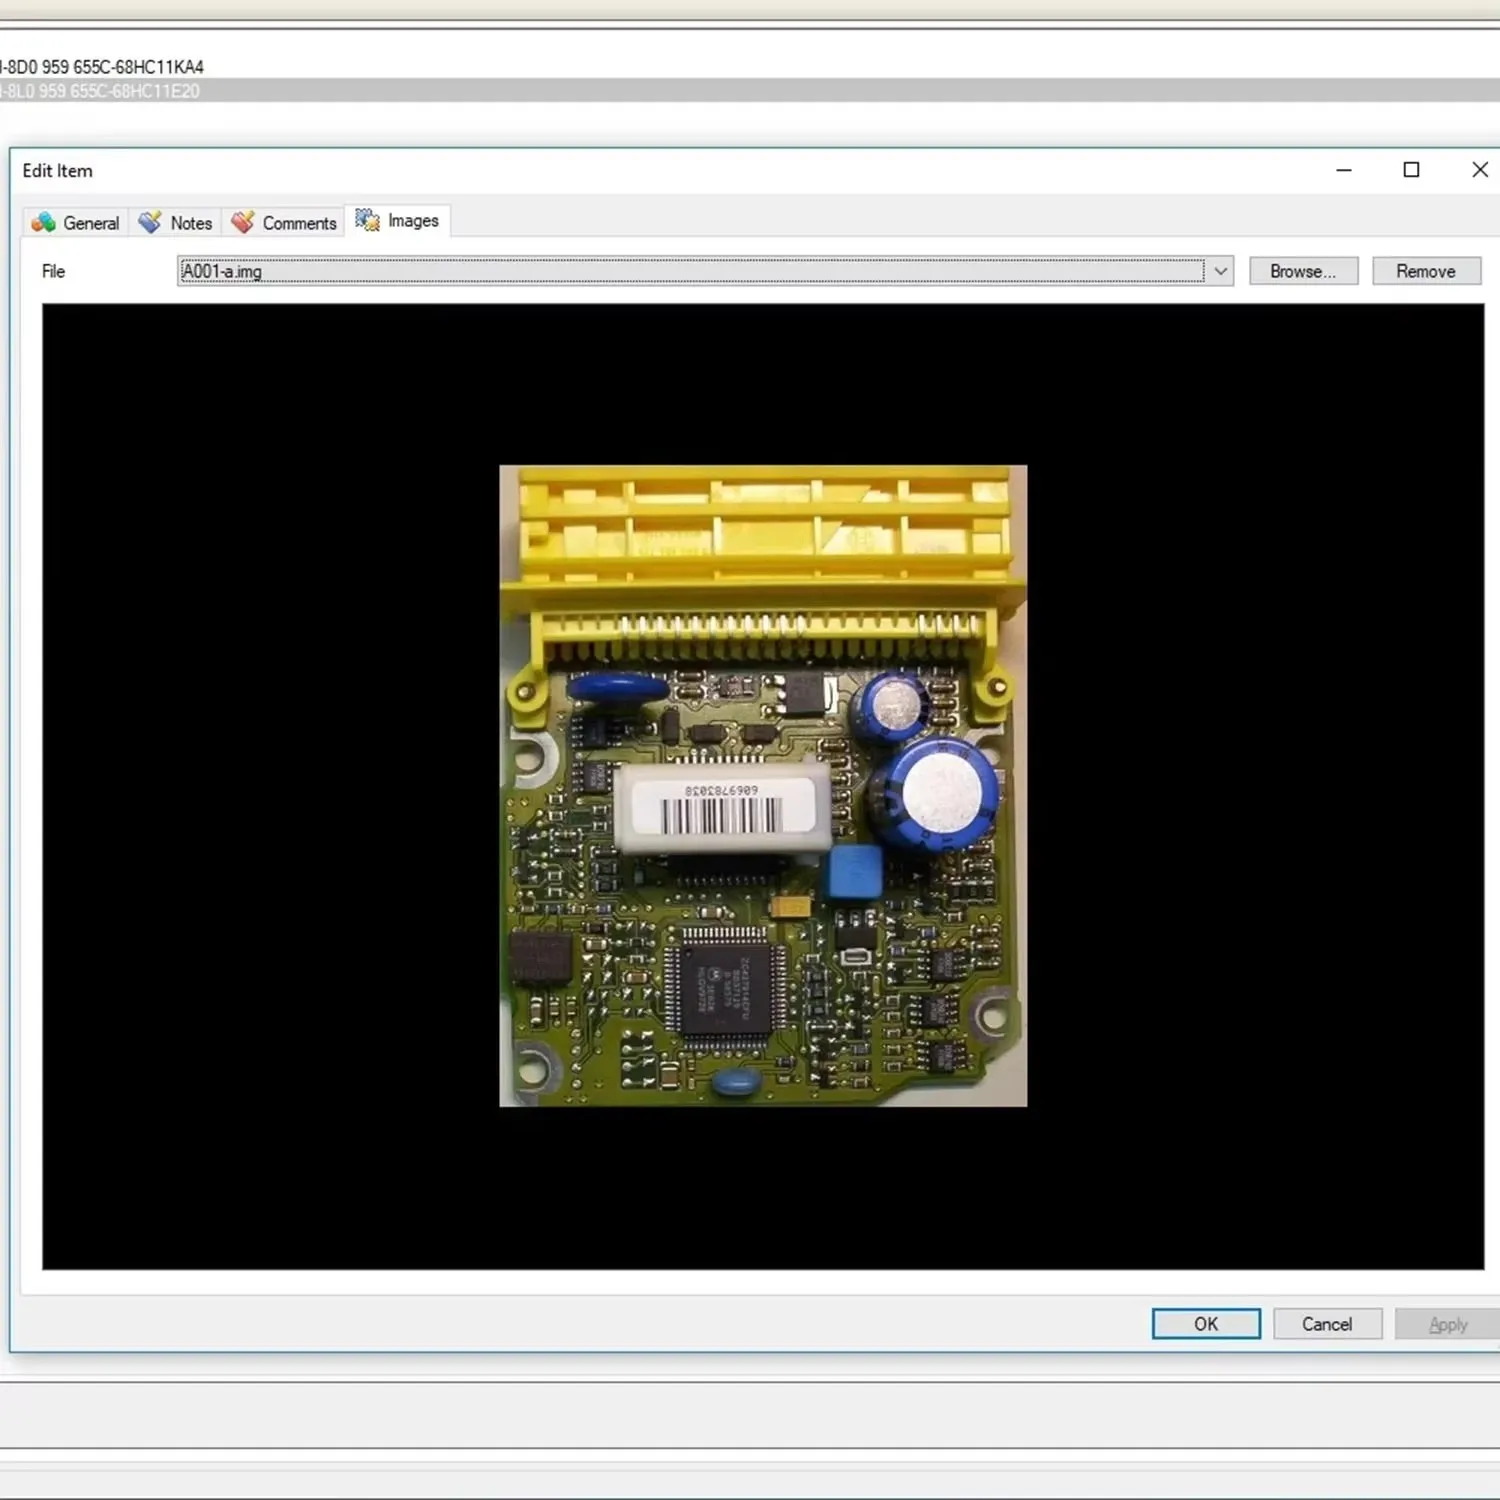The height and width of the screenshot is (1500, 1500).
Task: Click the pencil icon on Notes tab
Action: 150,222
